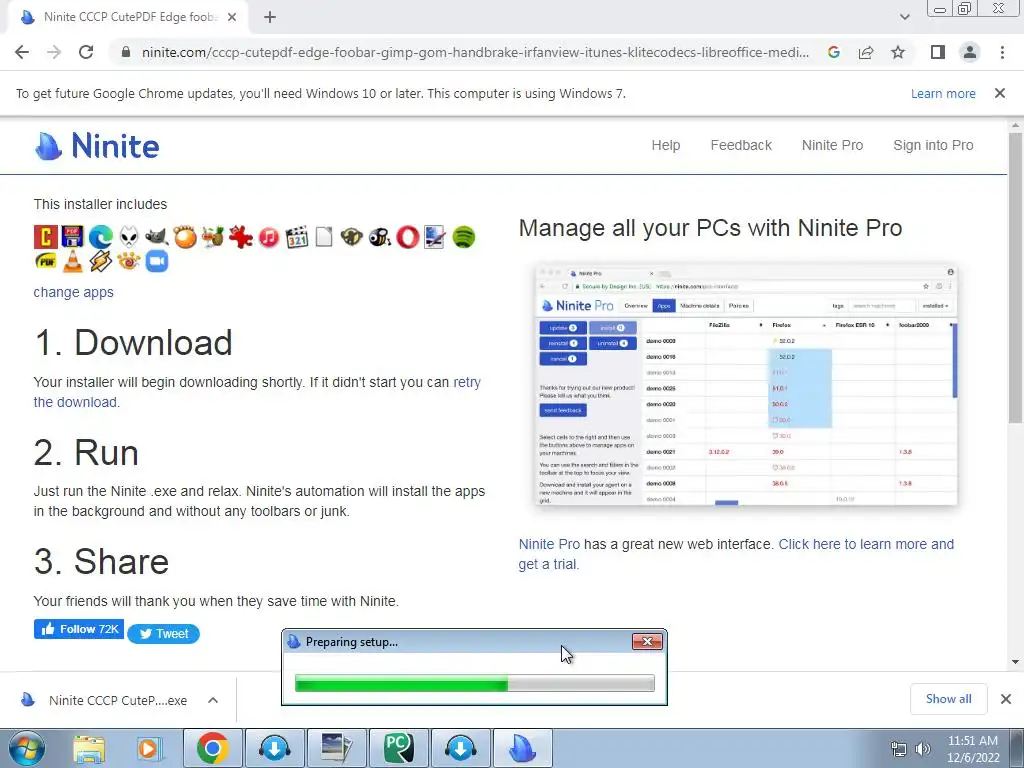Click the Ninite installer taskbar icon
The image size is (1024, 768).
click(x=522, y=748)
